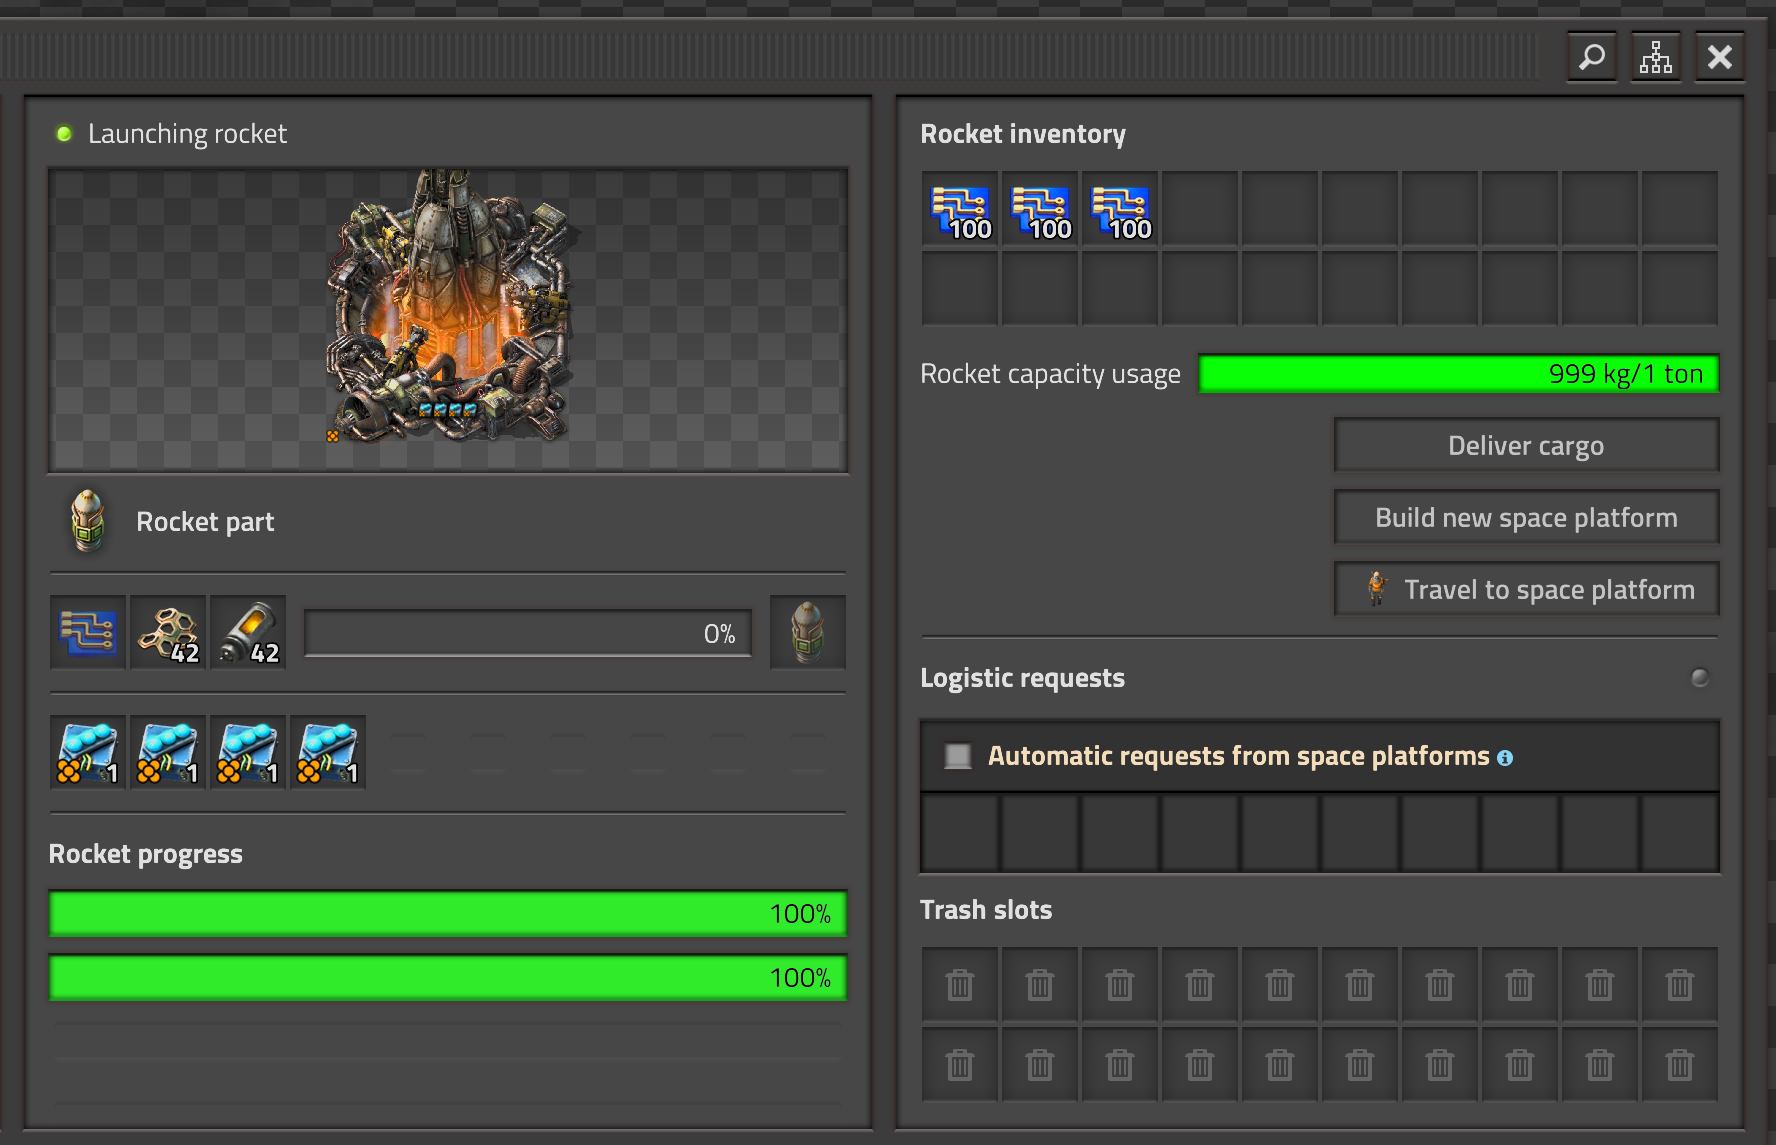The width and height of the screenshot is (1776, 1145).
Task: Click the Rocket progress heading
Action: [x=146, y=854]
